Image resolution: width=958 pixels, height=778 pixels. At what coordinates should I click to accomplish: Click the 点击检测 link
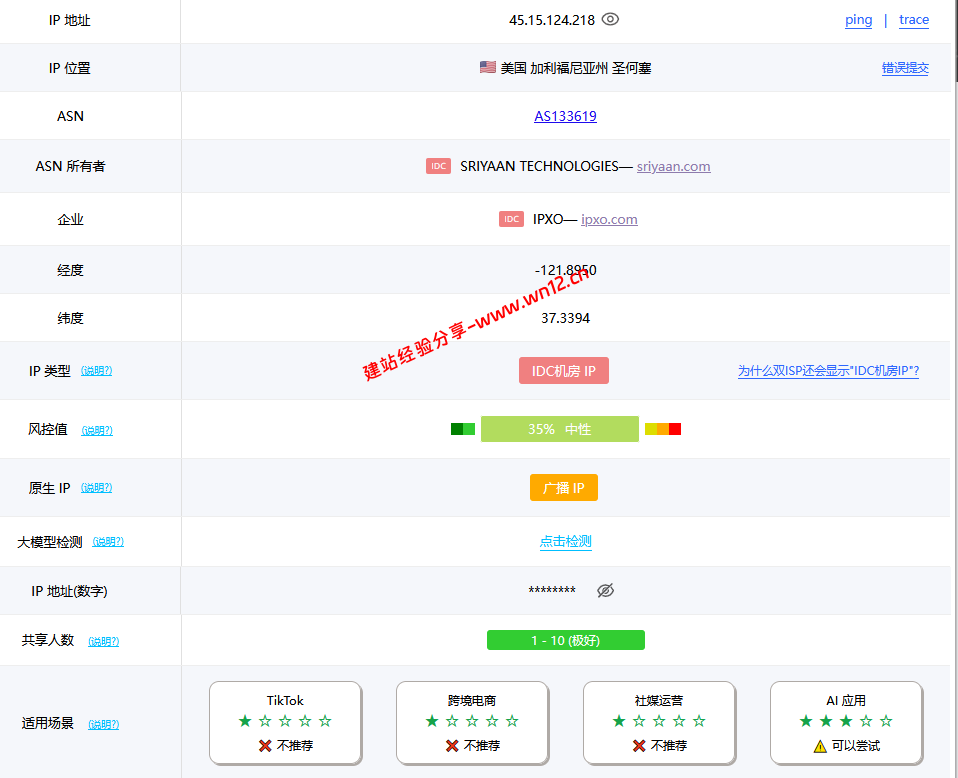(x=566, y=541)
